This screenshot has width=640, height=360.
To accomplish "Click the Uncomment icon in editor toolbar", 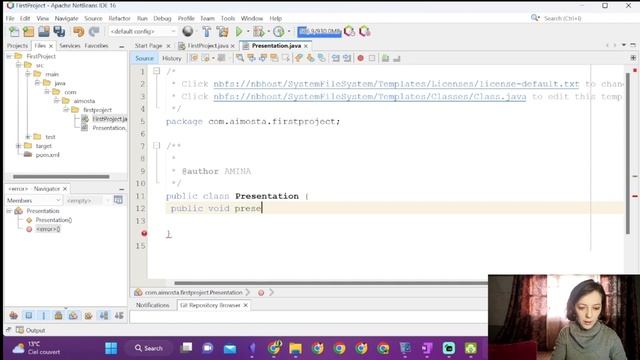I will [x=397, y=58].
